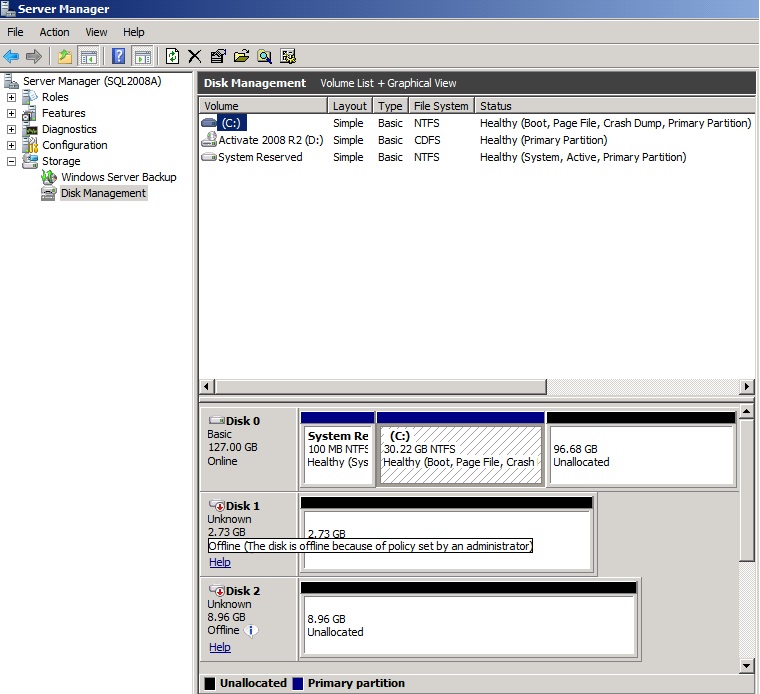The image size is (760, 694).
Task: Select the Disk 2 8.96 GB Unallocated block
Action: coord(469,619)
